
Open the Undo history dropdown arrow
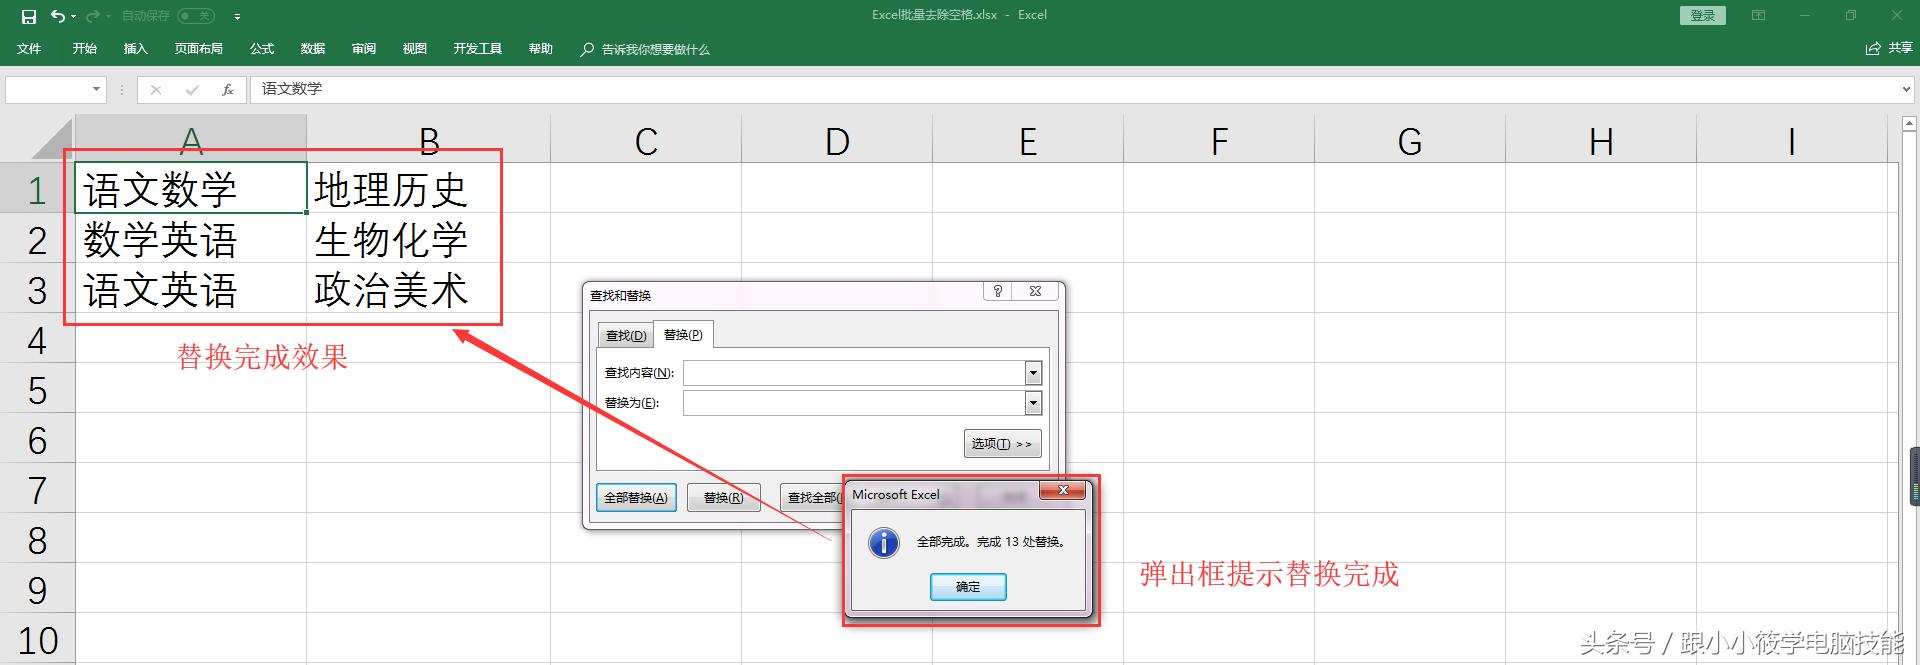pyautogui.click(x=74, y=17)
